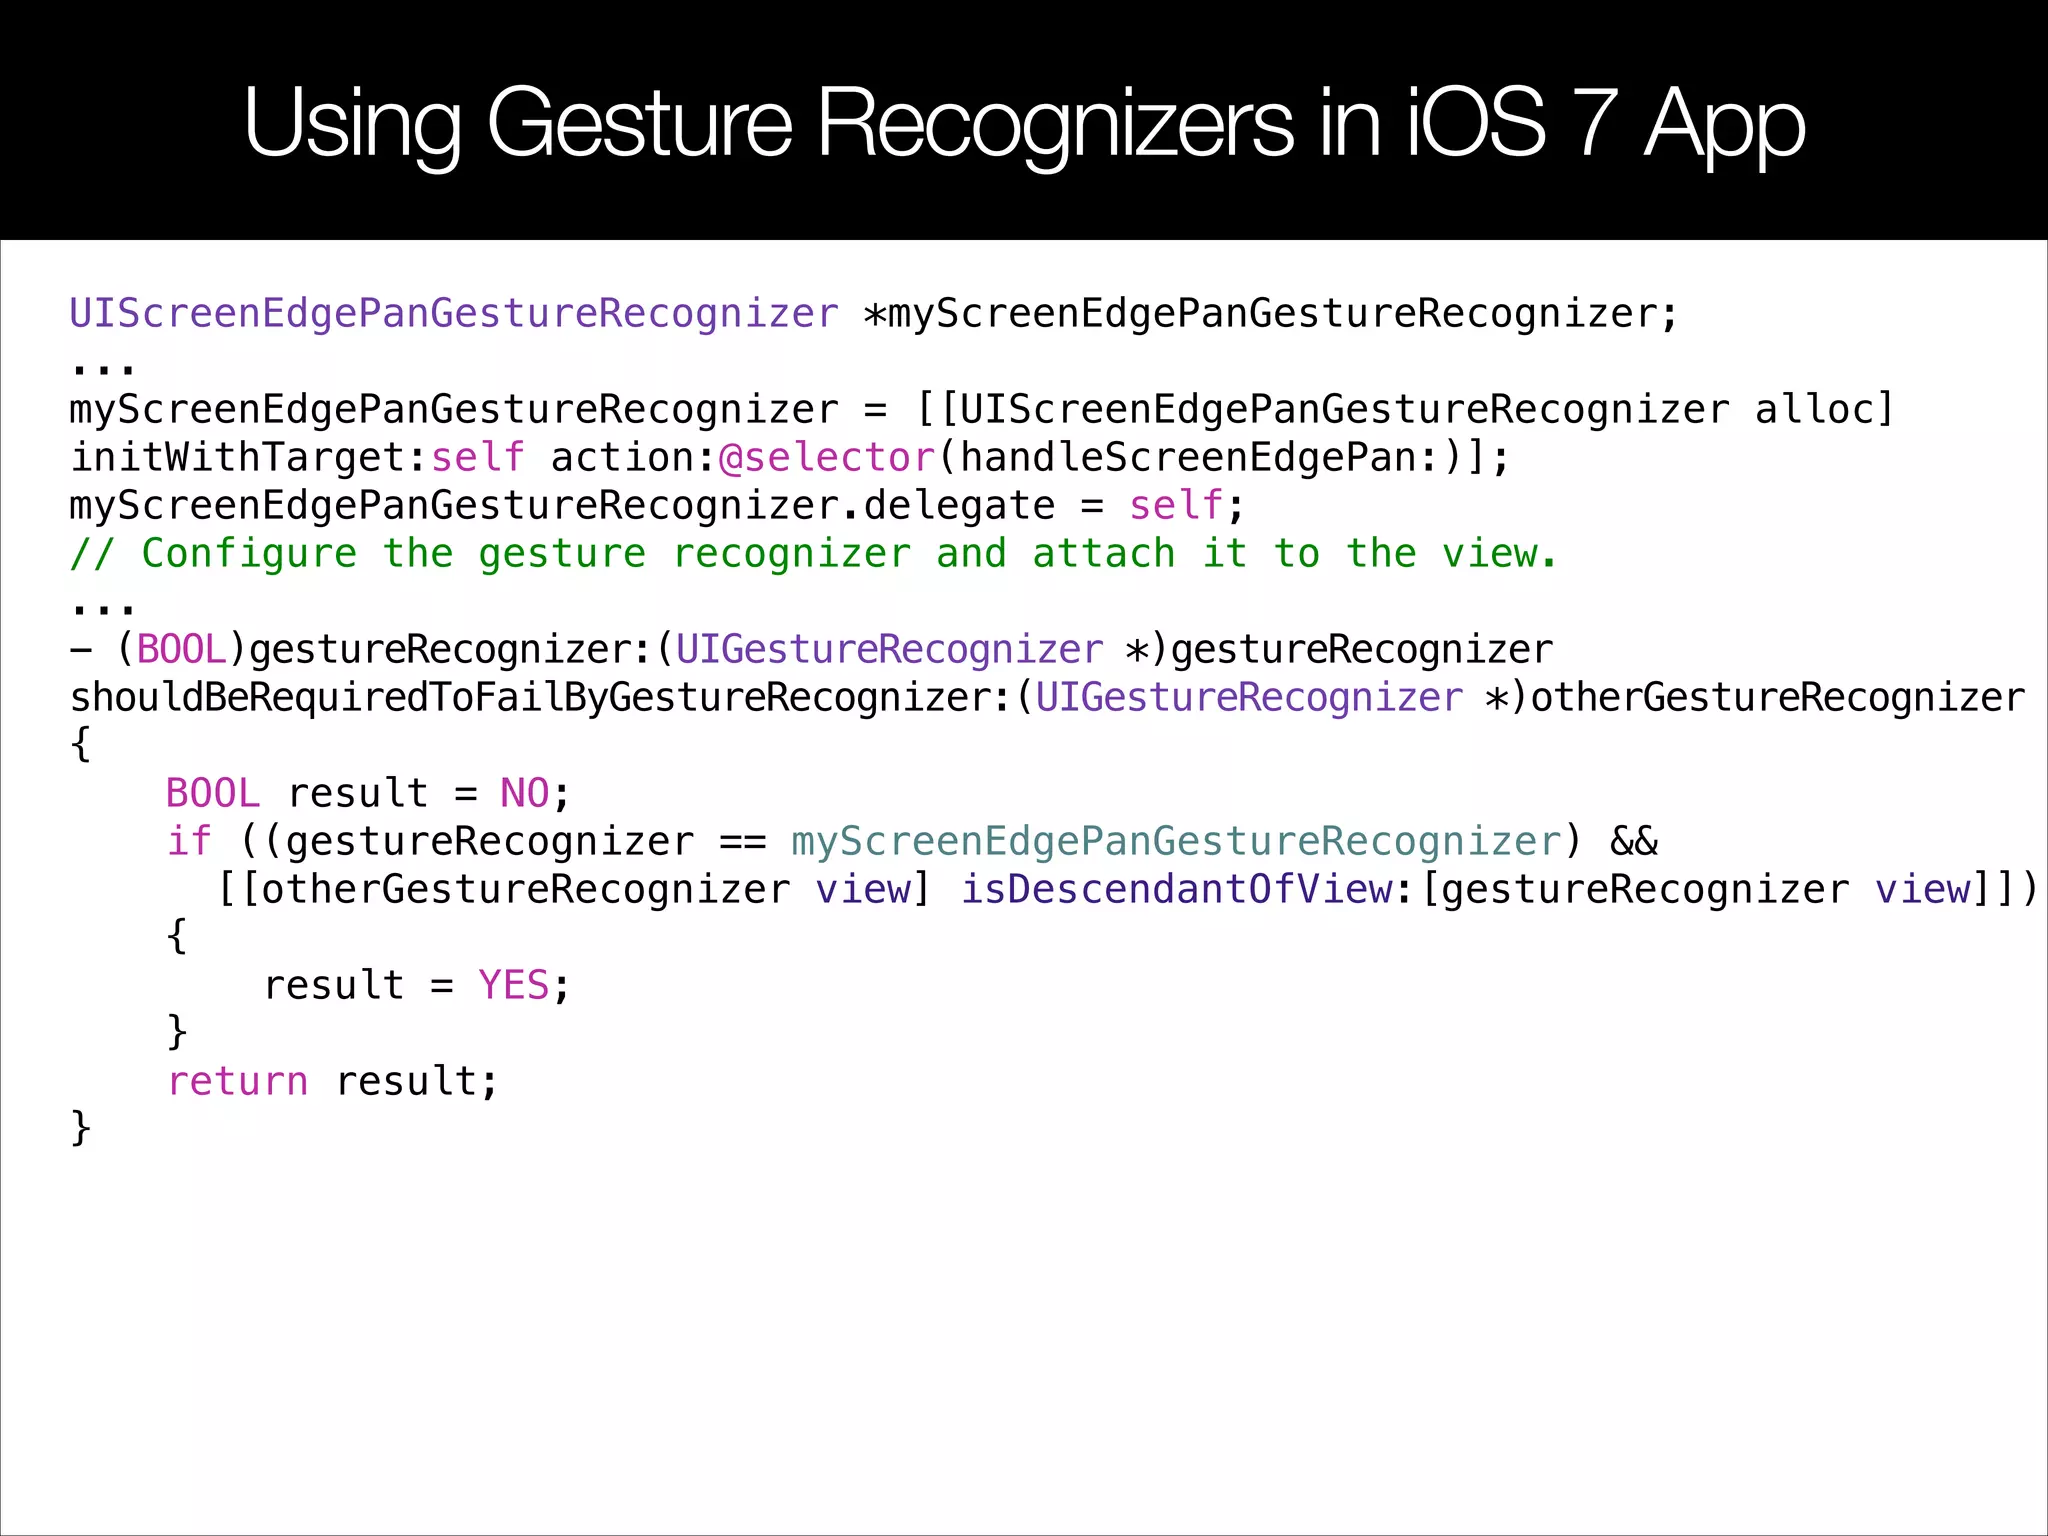Click "myScreenEdgePanGestureRecognizer.delegate" text
The image size is (2048, 1536).
(x=562, y=506)
